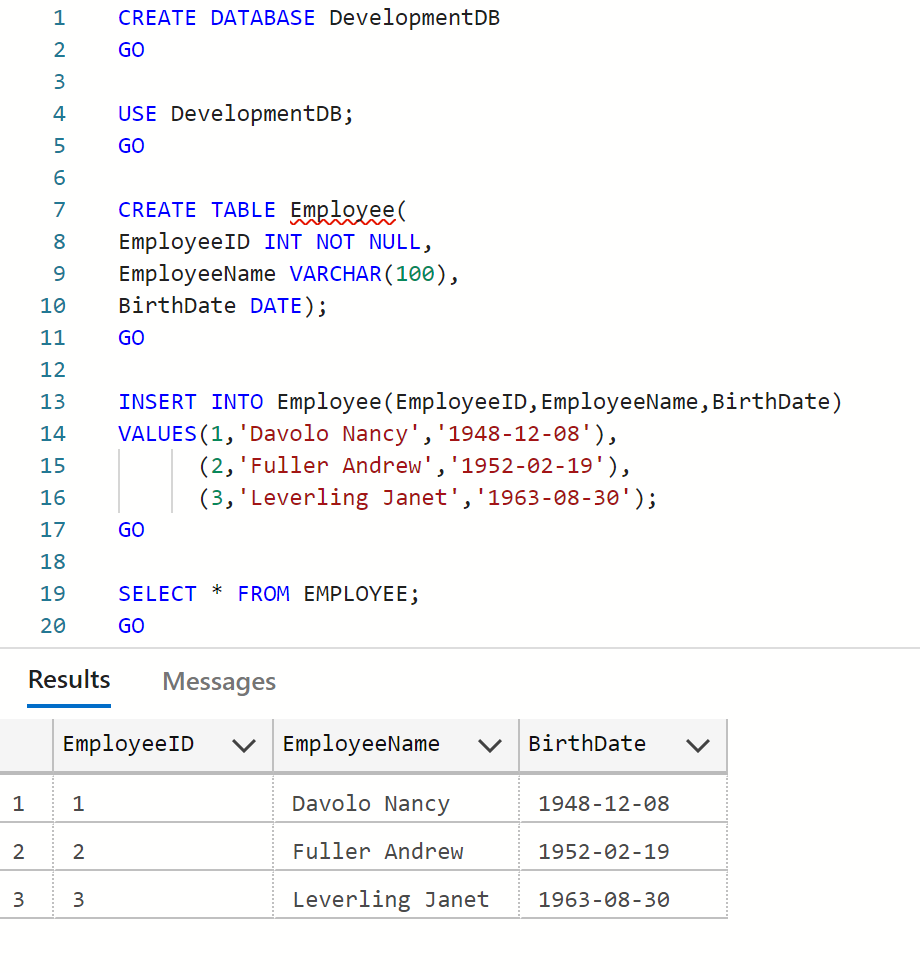
Task: Click the Leverling Janet result cell
Action: coord(391,900)
